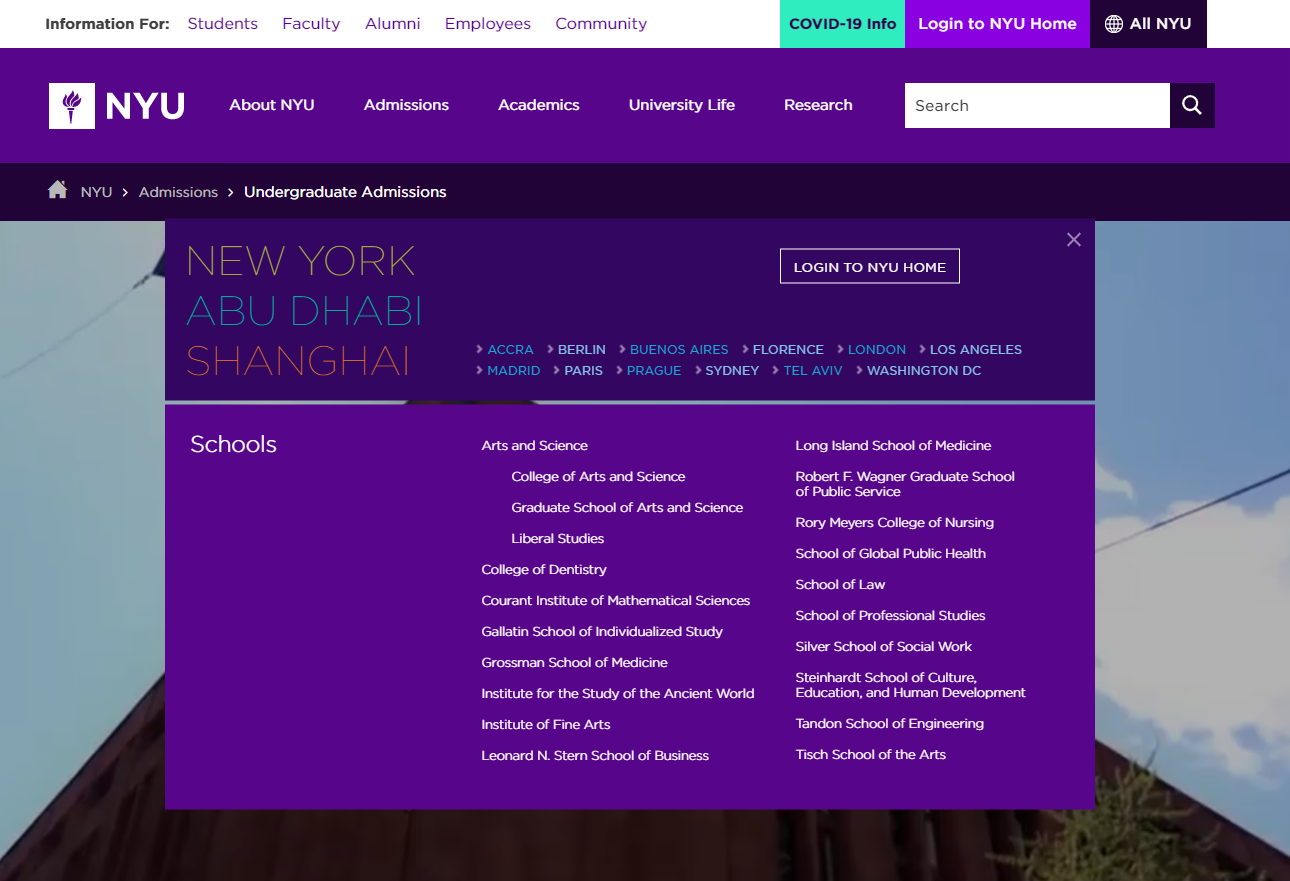Open the BERLIN global site link
Image resolution: width=1290 pixels, height=881 pixels.
(582, 350)
